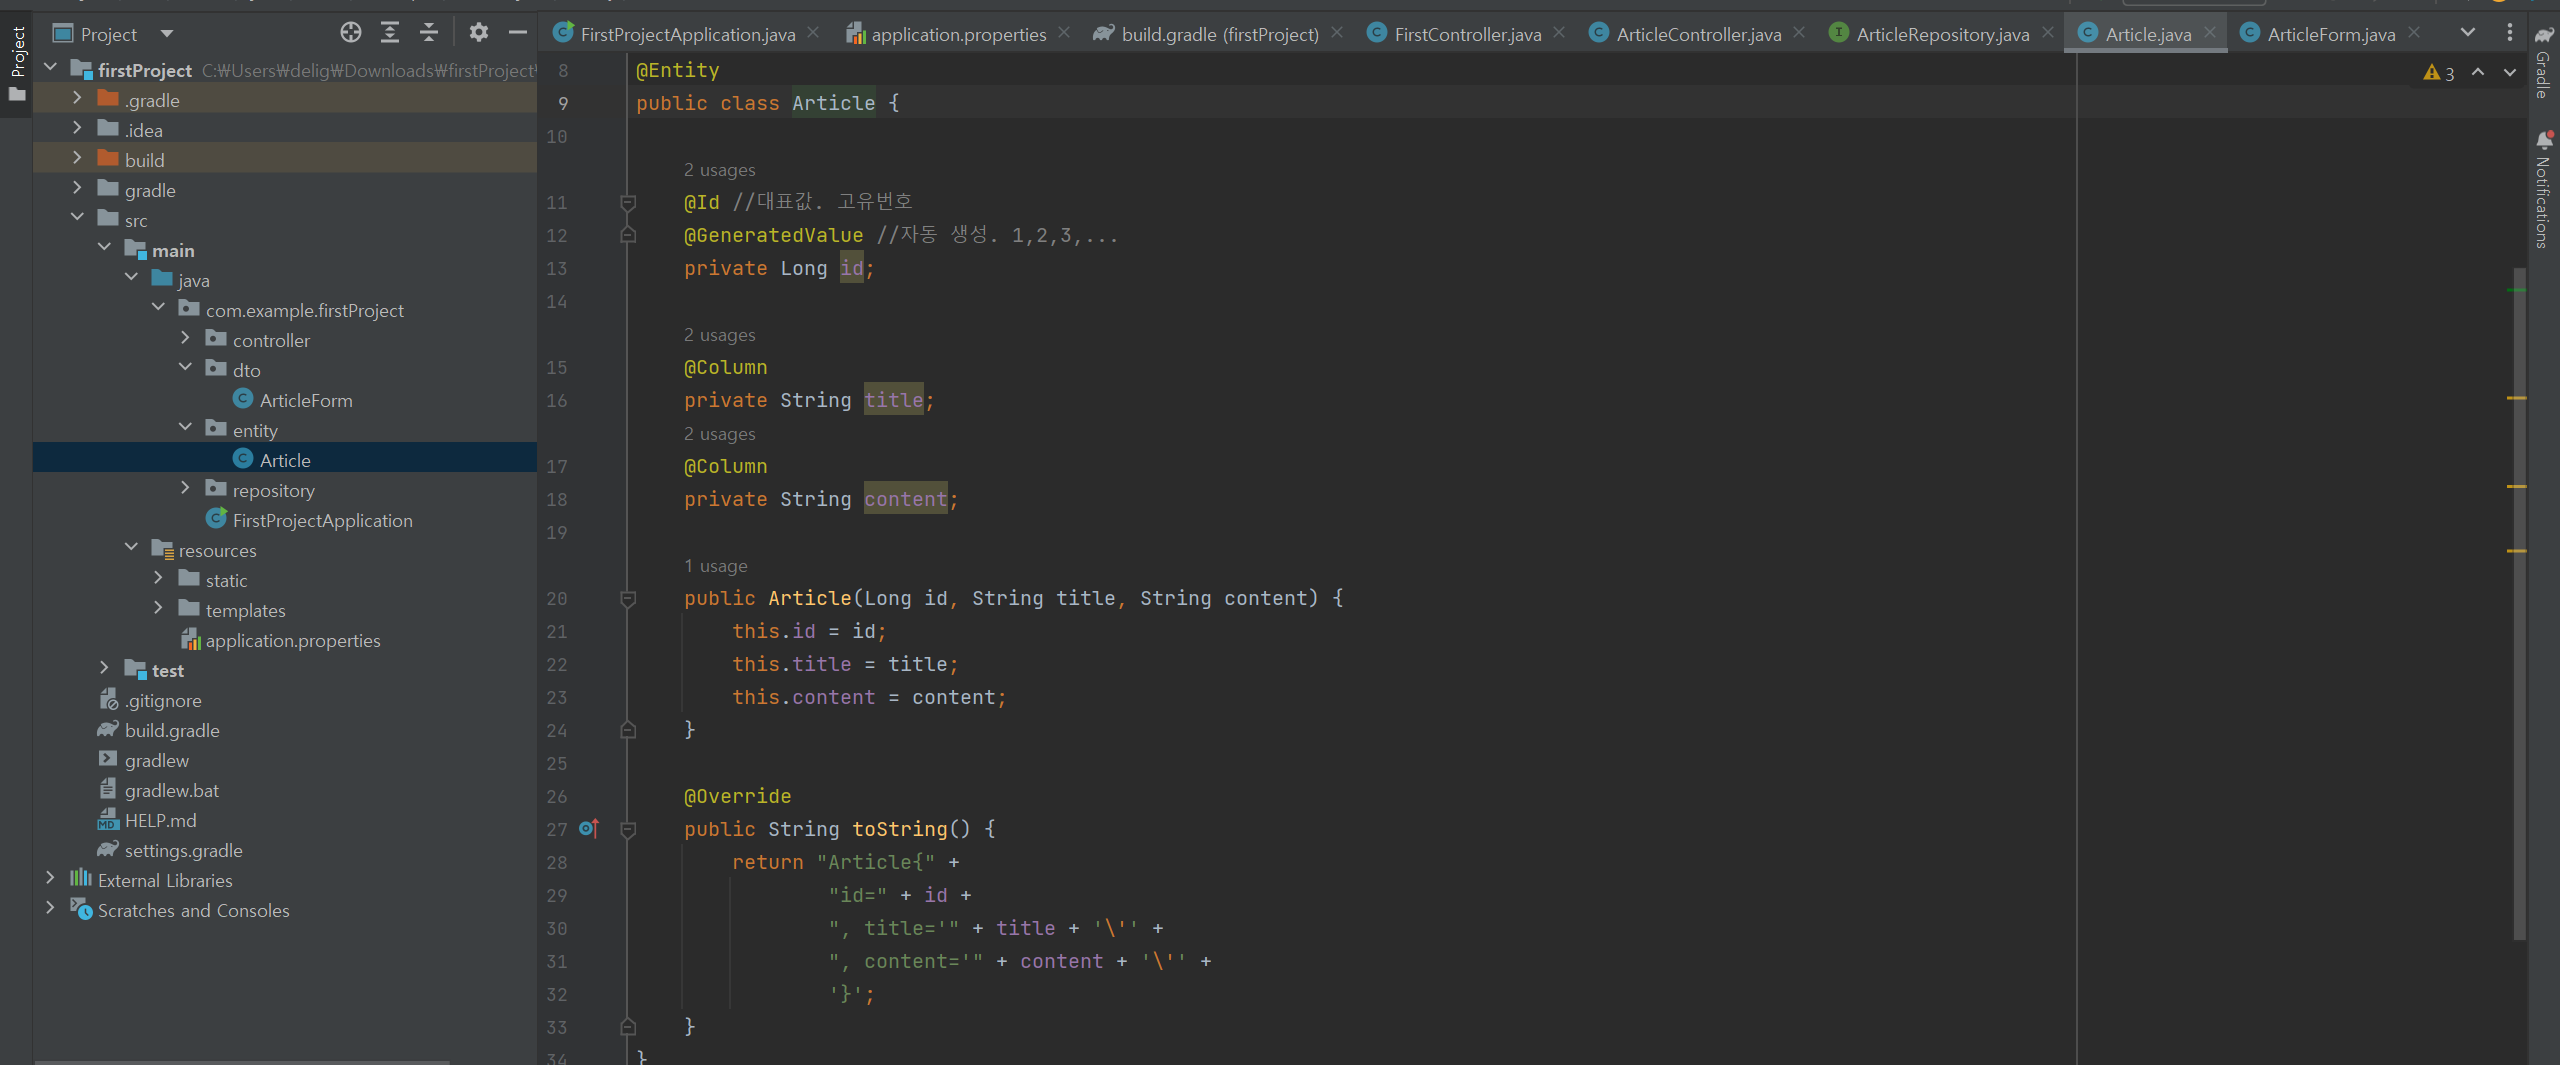Click the warnings indicator showing 3
Screen dimensions: 2560x1065
point(2439,73)
